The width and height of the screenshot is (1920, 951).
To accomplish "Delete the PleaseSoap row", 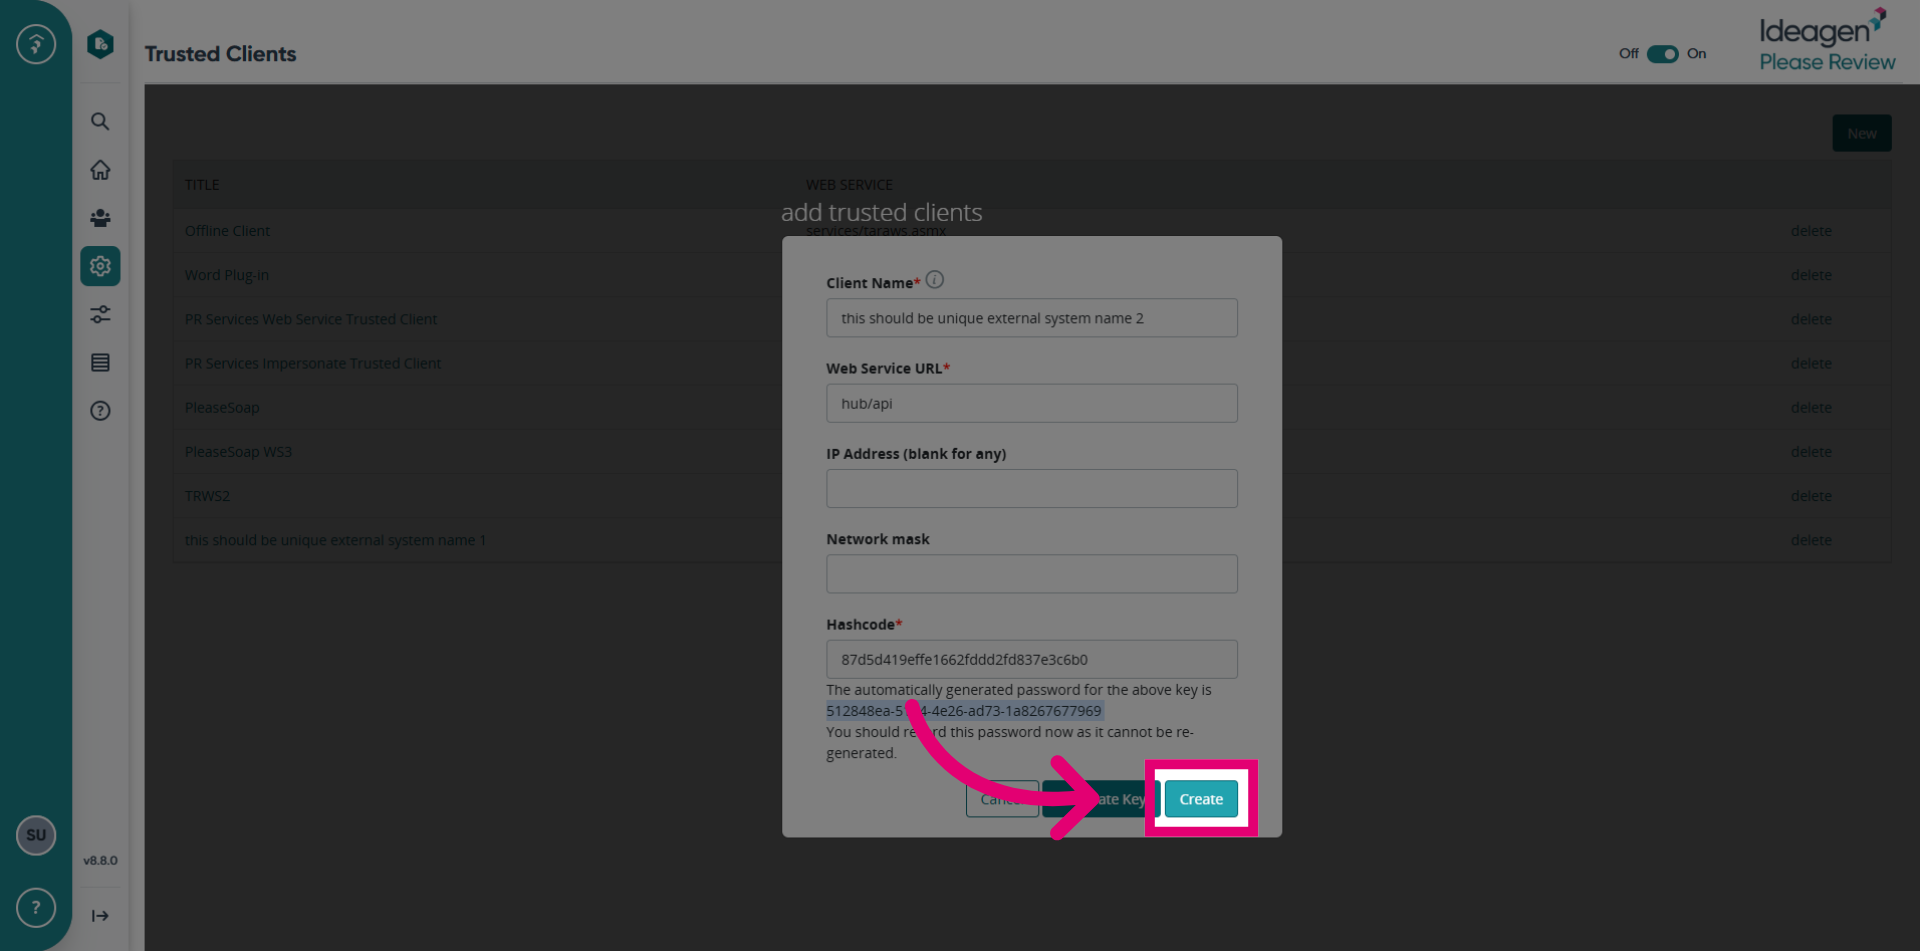I will pyautogui.click(x=1811, y=407).
